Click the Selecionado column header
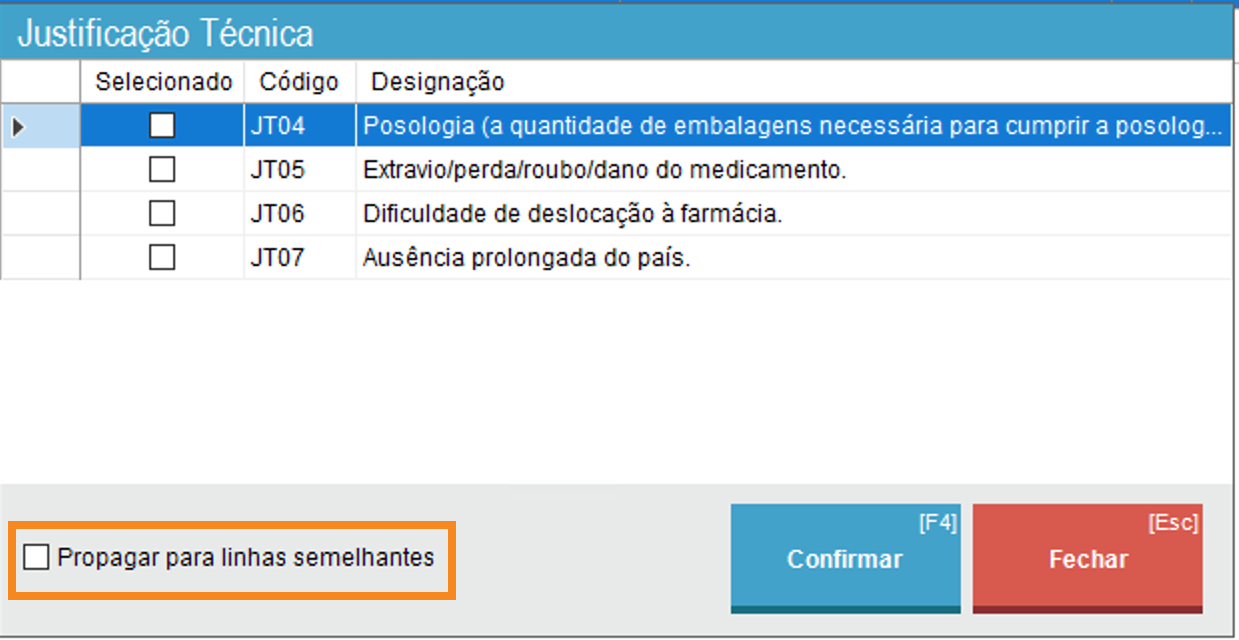This screenshot has height=640, width=1239. pyautogui.click(x=163, y=82)
